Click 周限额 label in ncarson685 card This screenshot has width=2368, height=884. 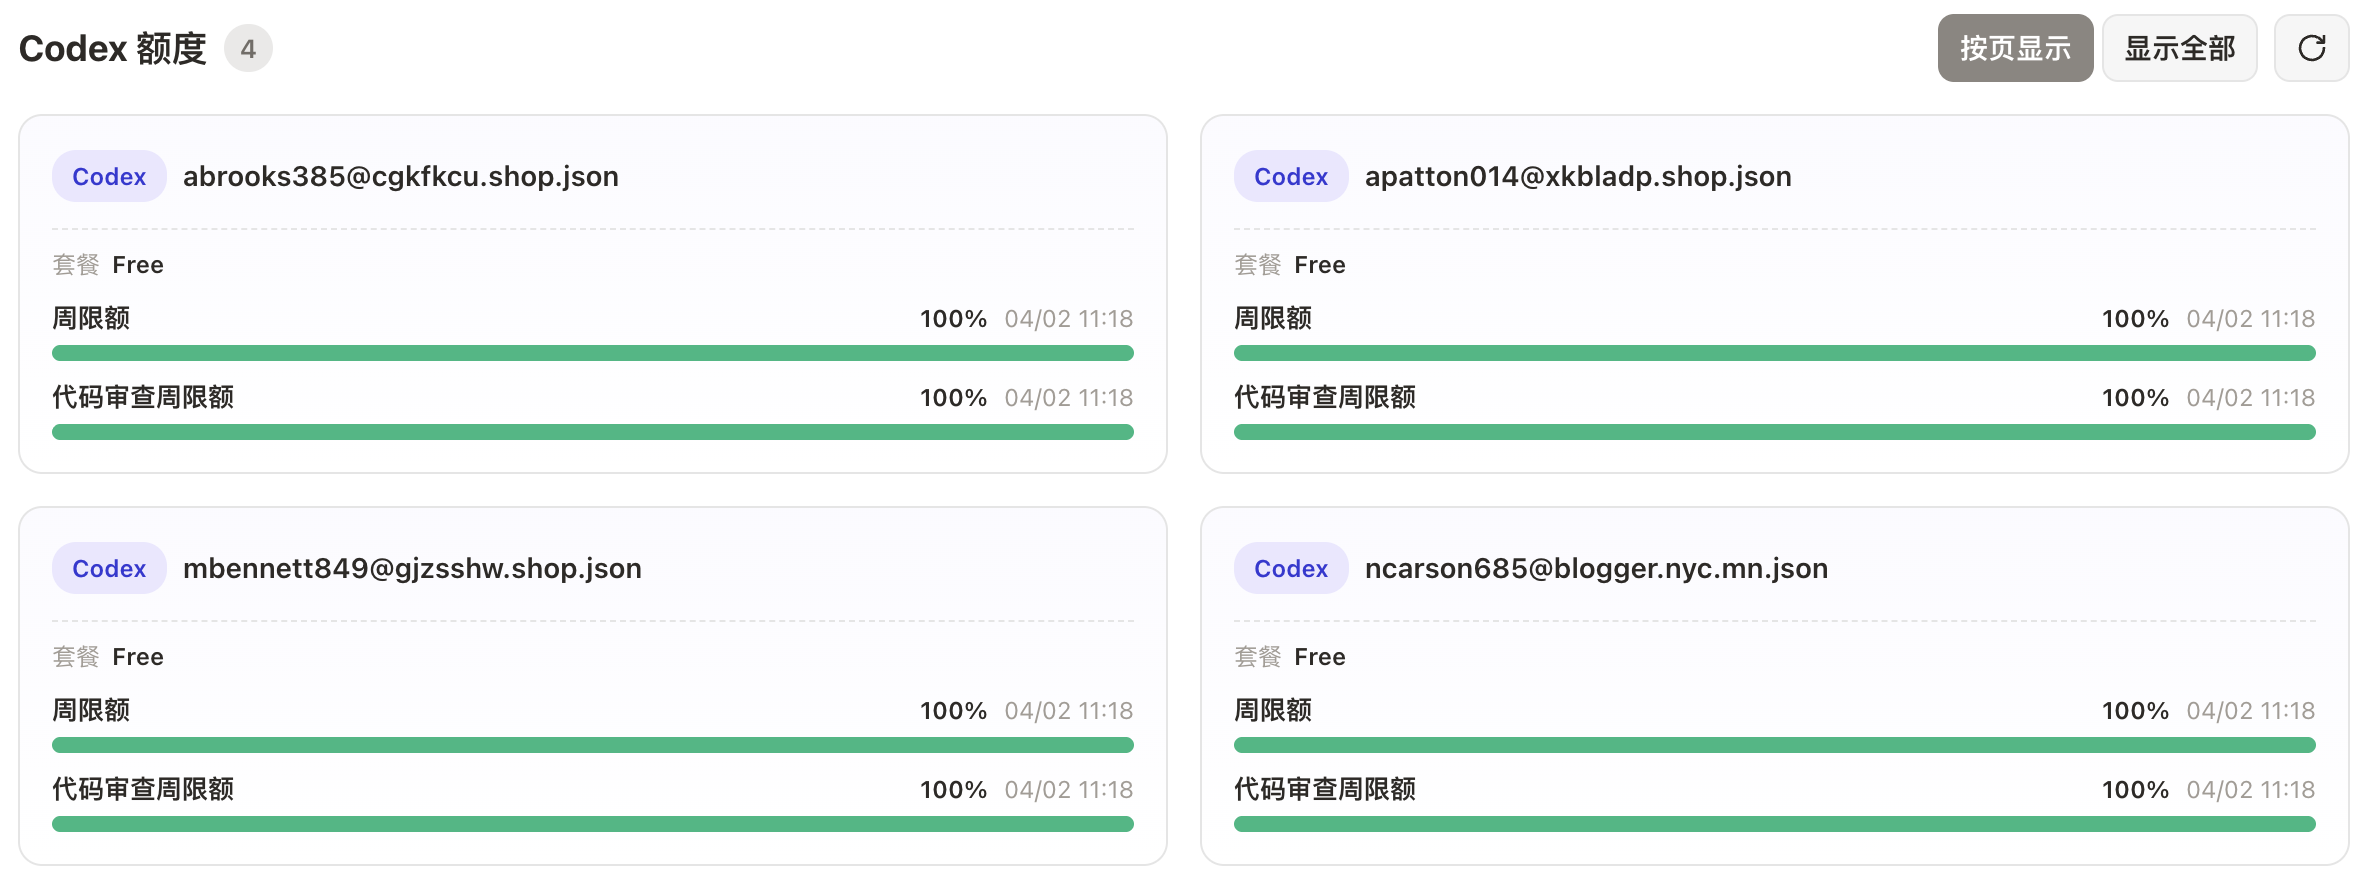click(1273, 710)
